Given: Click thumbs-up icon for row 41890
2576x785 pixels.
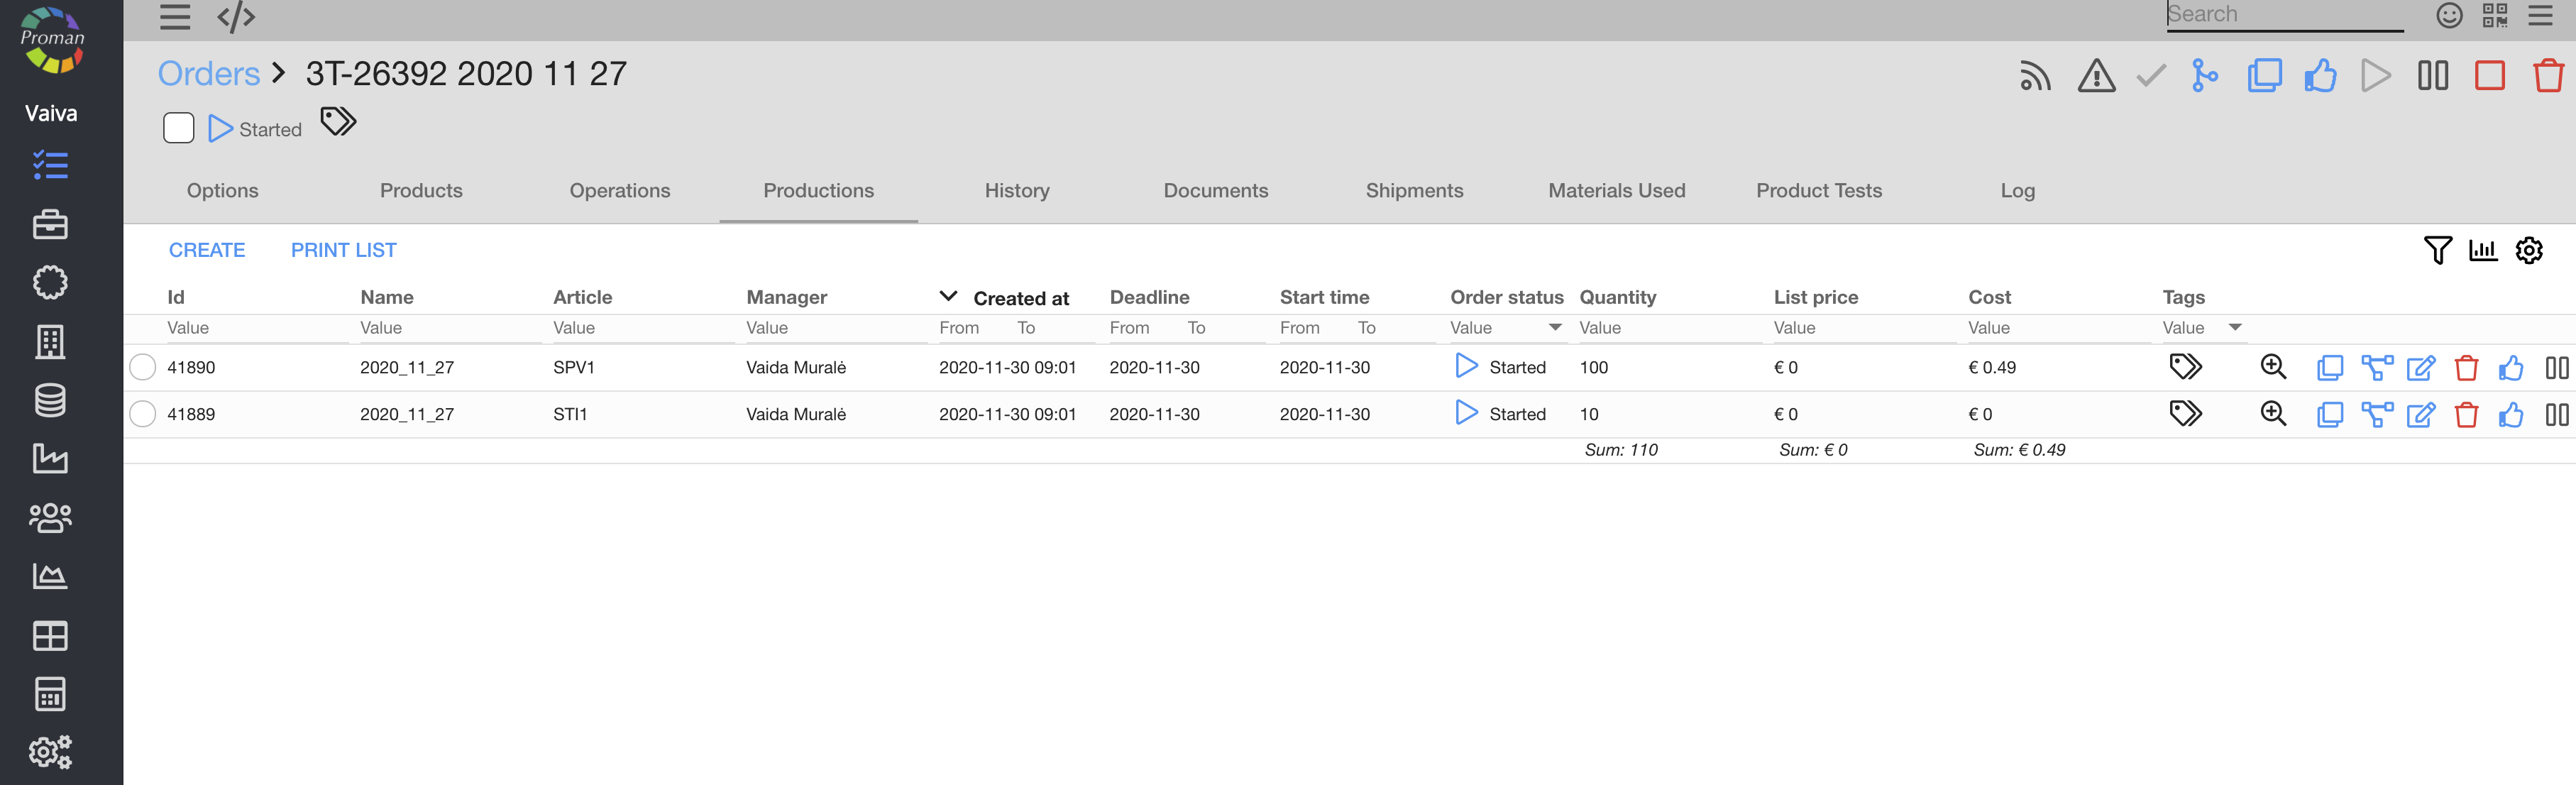Looking at the screenshot, I should point(2511,367).
